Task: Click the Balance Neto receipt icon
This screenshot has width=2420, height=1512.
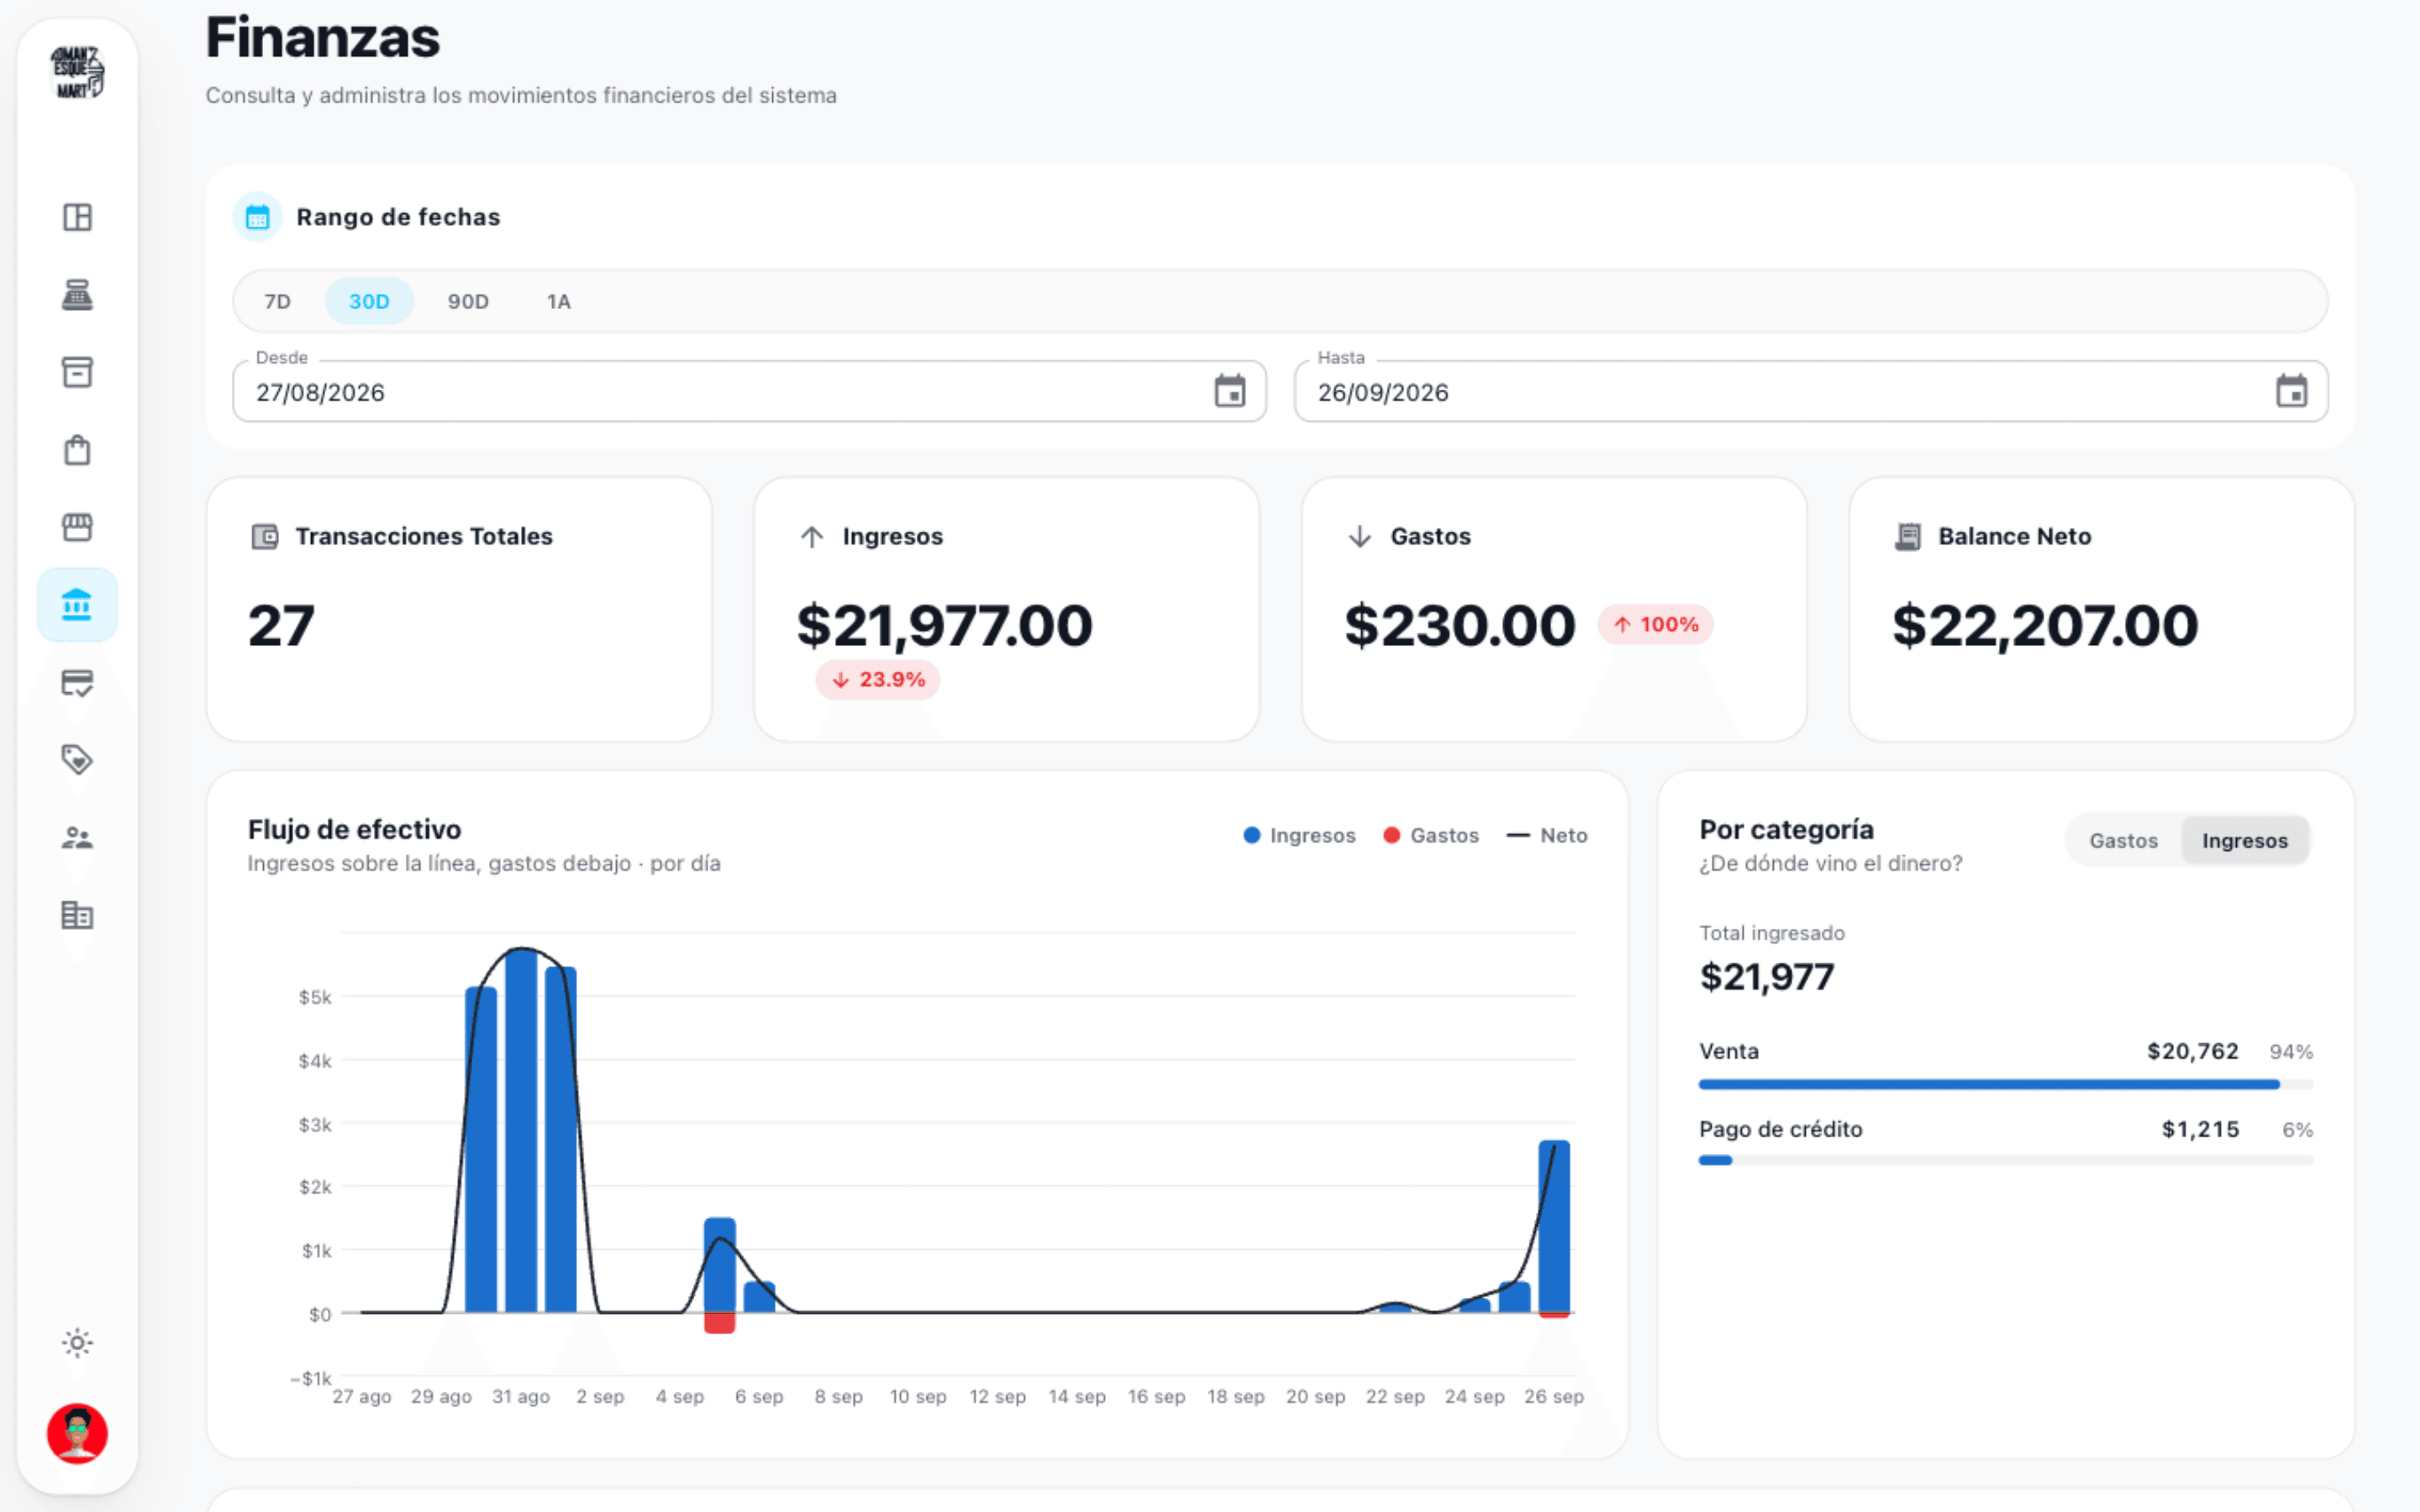Action: coord(1908,537)
